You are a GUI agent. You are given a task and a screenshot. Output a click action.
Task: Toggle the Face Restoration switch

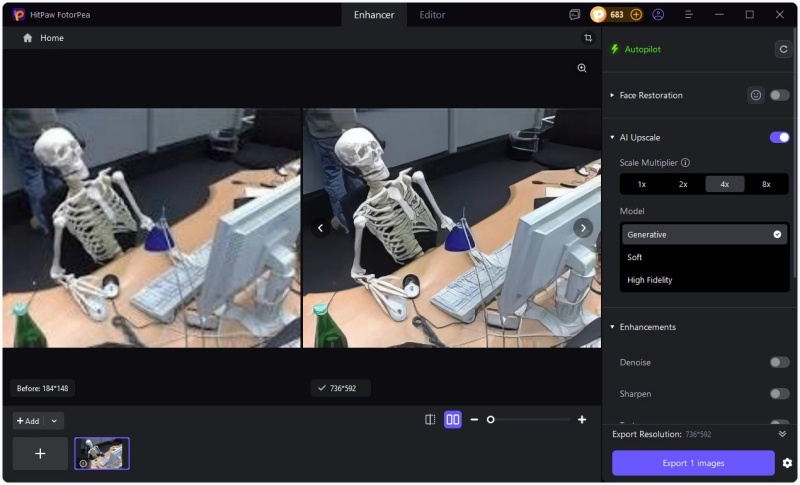[780, 95]
